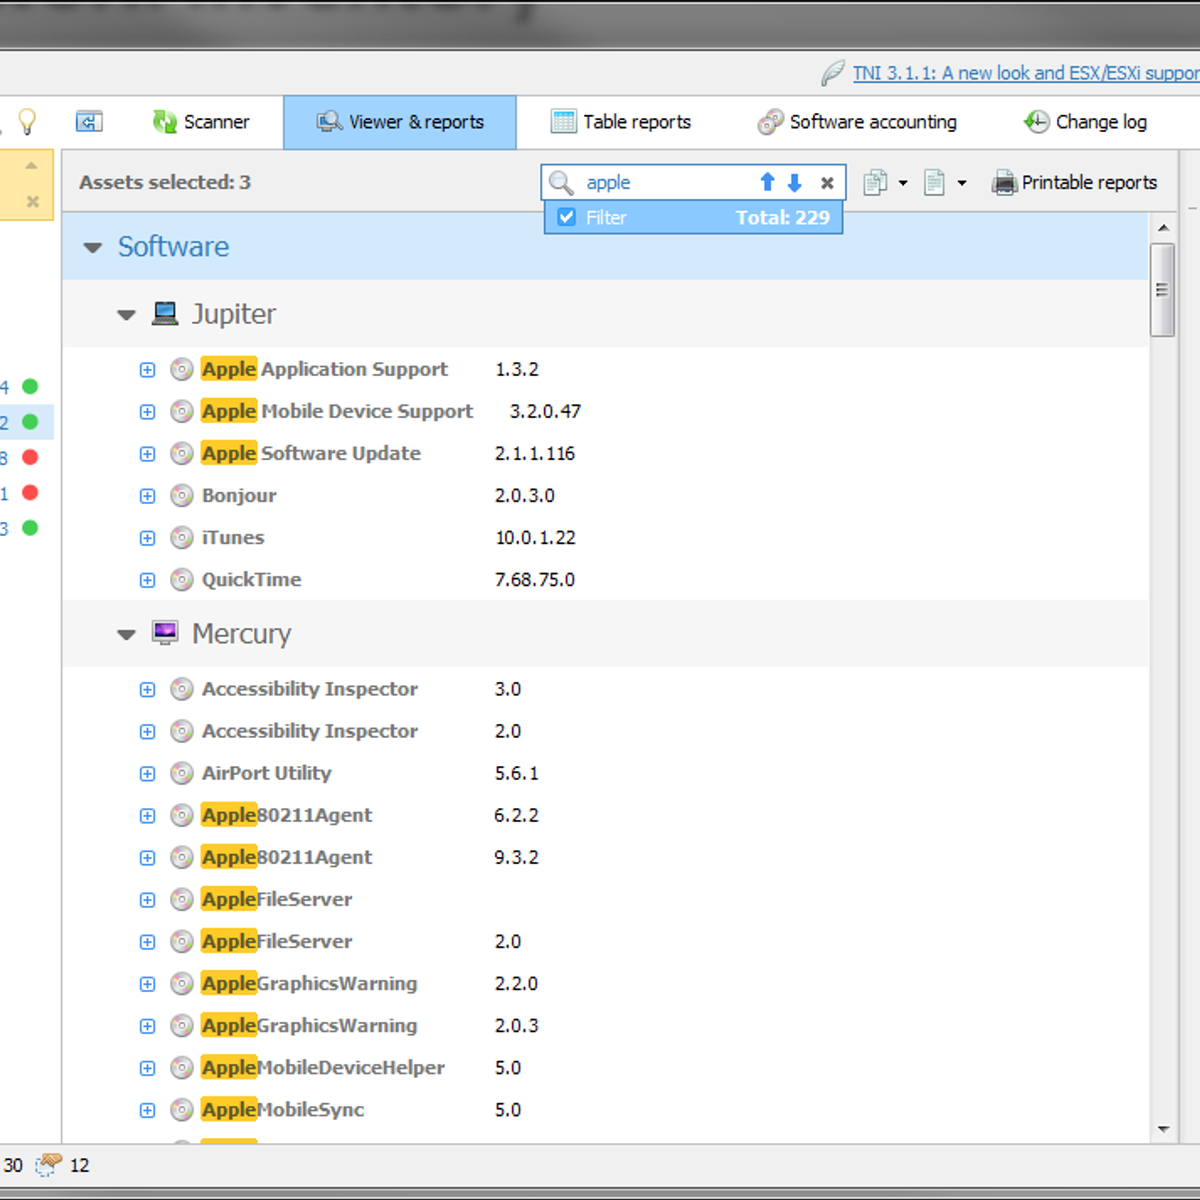Image resolution: width=1200 pixels, height=1200 pixels.
Task: Expand Accessibility Inspector 3.0 entry
Action: tap(148, 690)
